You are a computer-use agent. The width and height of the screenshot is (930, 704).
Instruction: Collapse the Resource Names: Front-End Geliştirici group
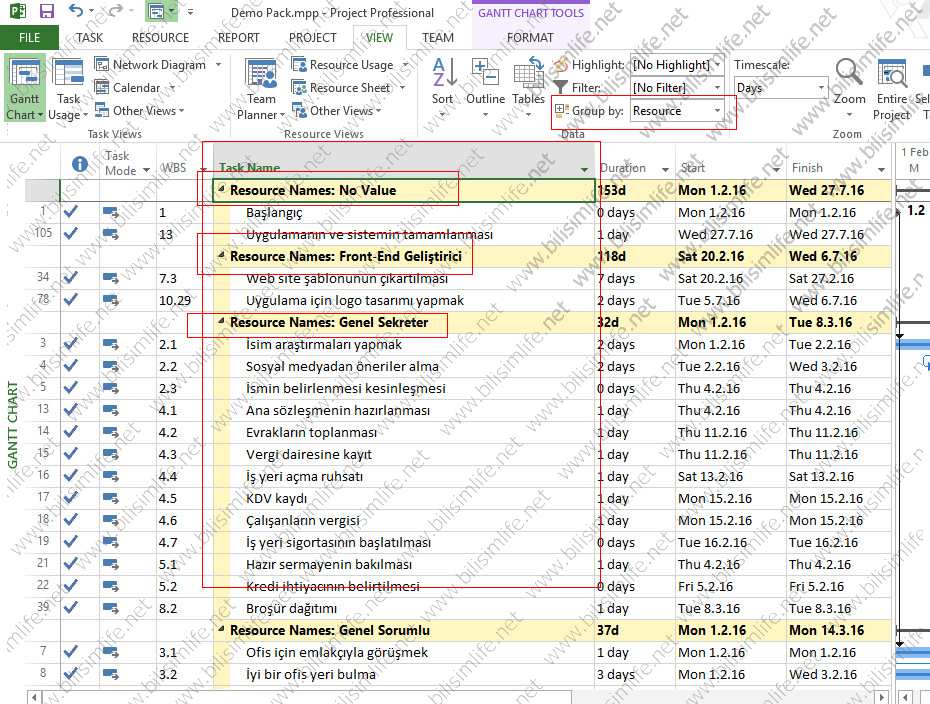[x=221, y=256]
